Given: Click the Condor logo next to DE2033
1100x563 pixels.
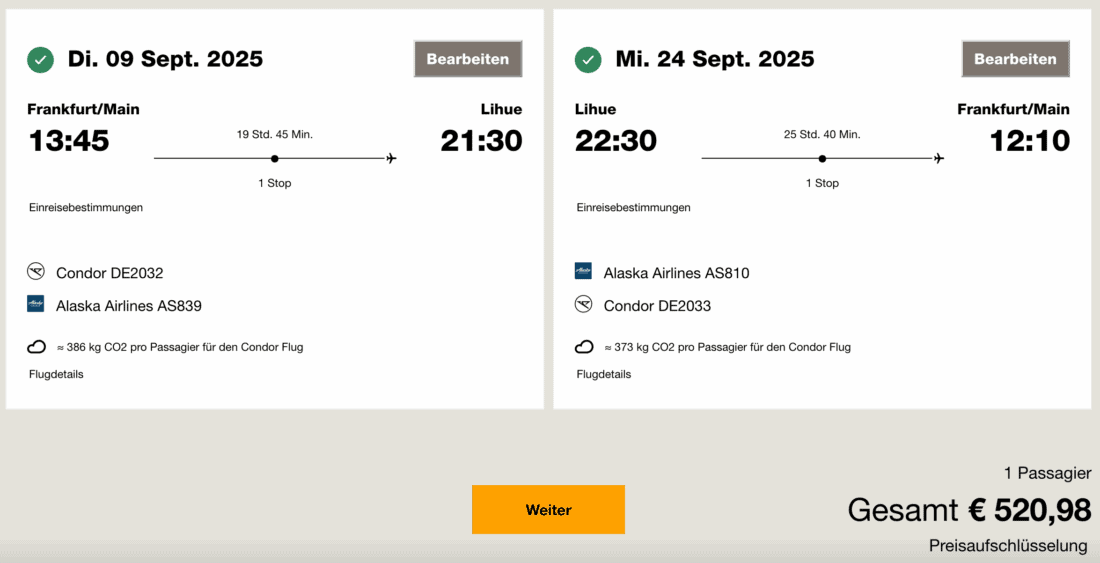Looking at the screenshot, I should (584, 304).
